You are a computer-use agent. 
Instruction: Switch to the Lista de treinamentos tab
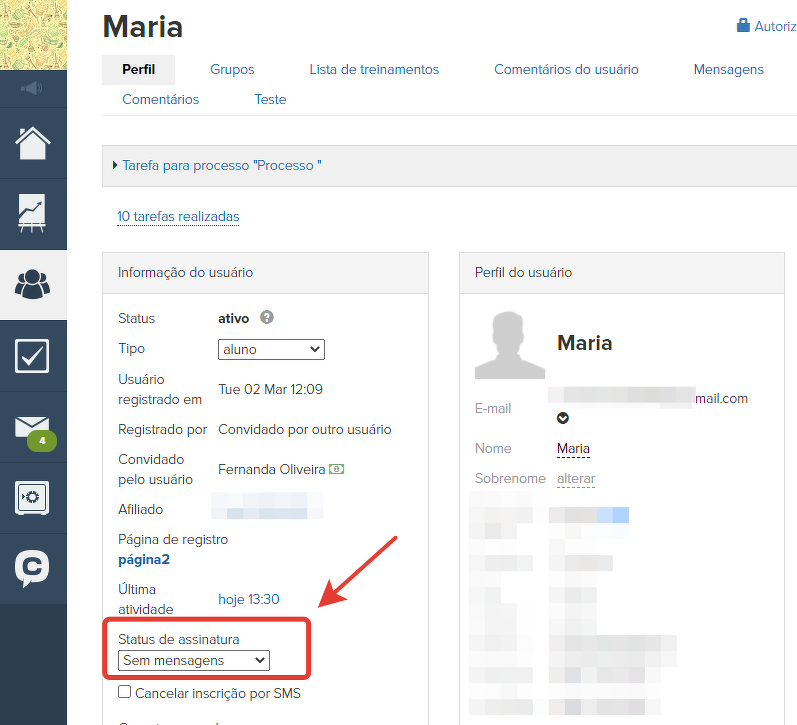[x=374, y=70]
